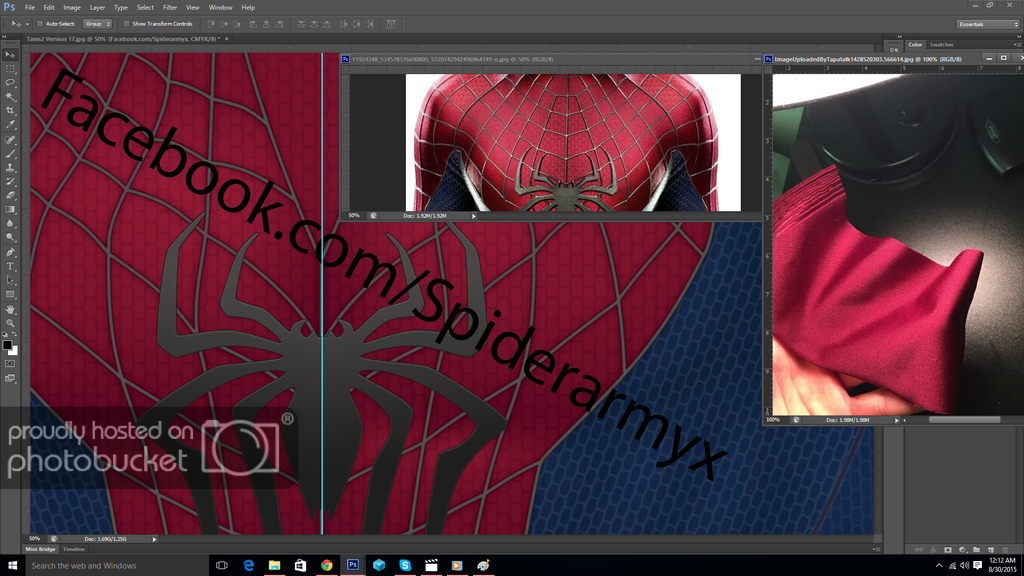Select the Magic Wand tool
The height and width of the screenshot is (576, 1024).
point(10,97)
